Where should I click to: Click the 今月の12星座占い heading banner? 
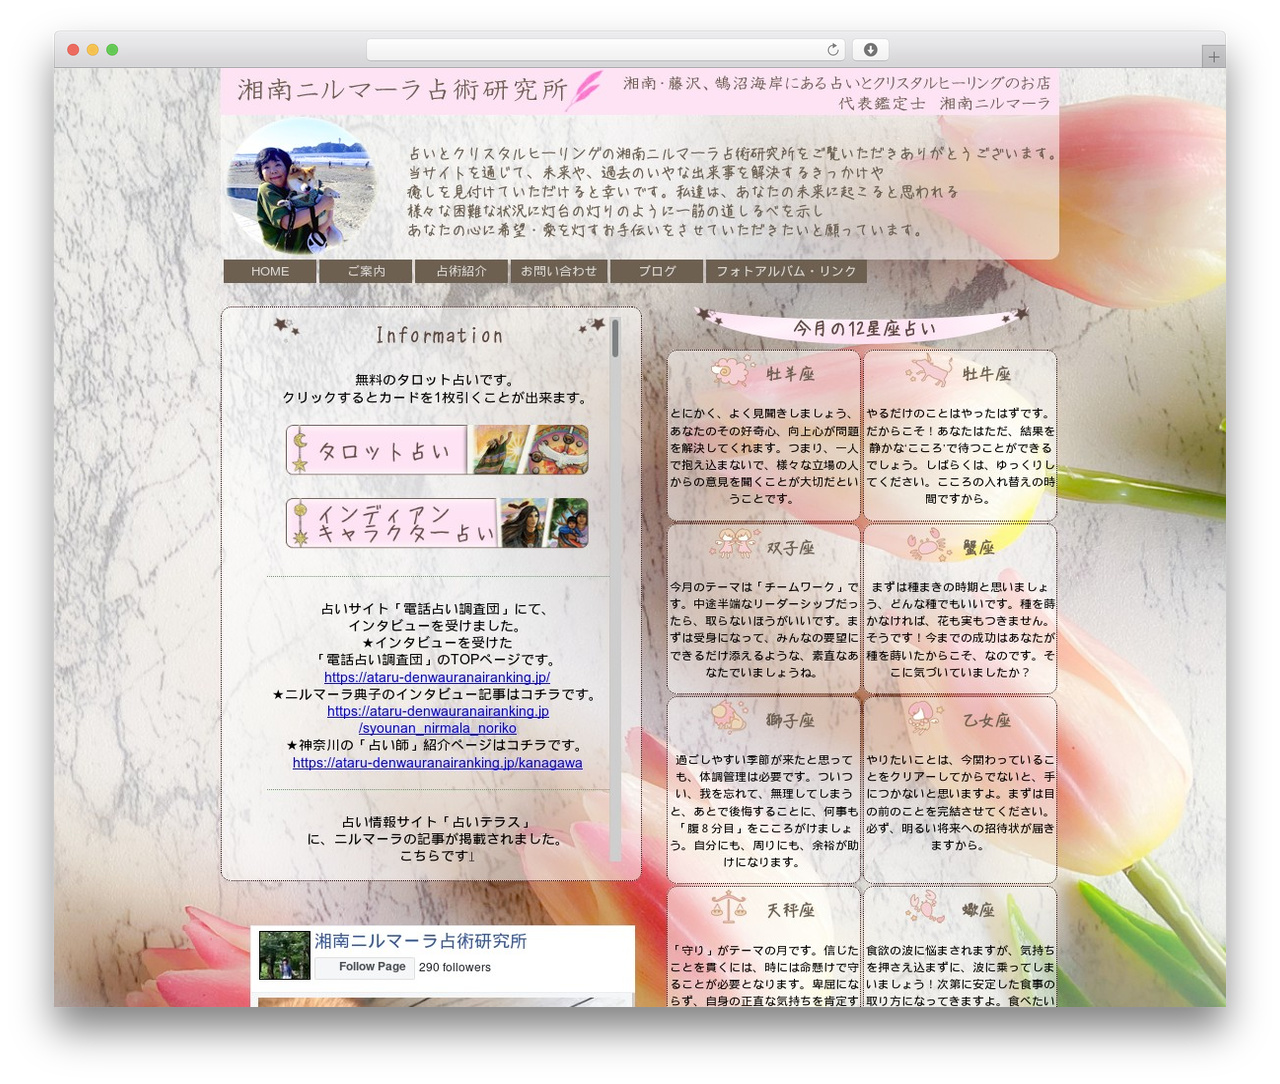pyautogui.click(x=863, y=328)
